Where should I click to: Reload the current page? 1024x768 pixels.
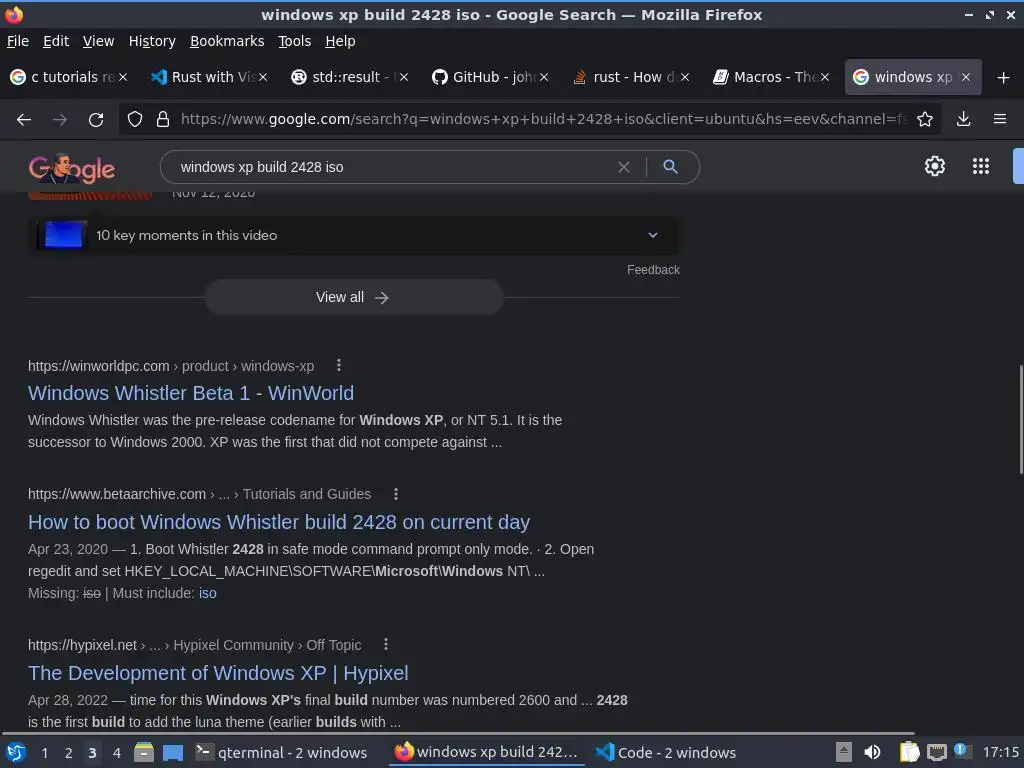pyautogui.click(x=96, y=120)
